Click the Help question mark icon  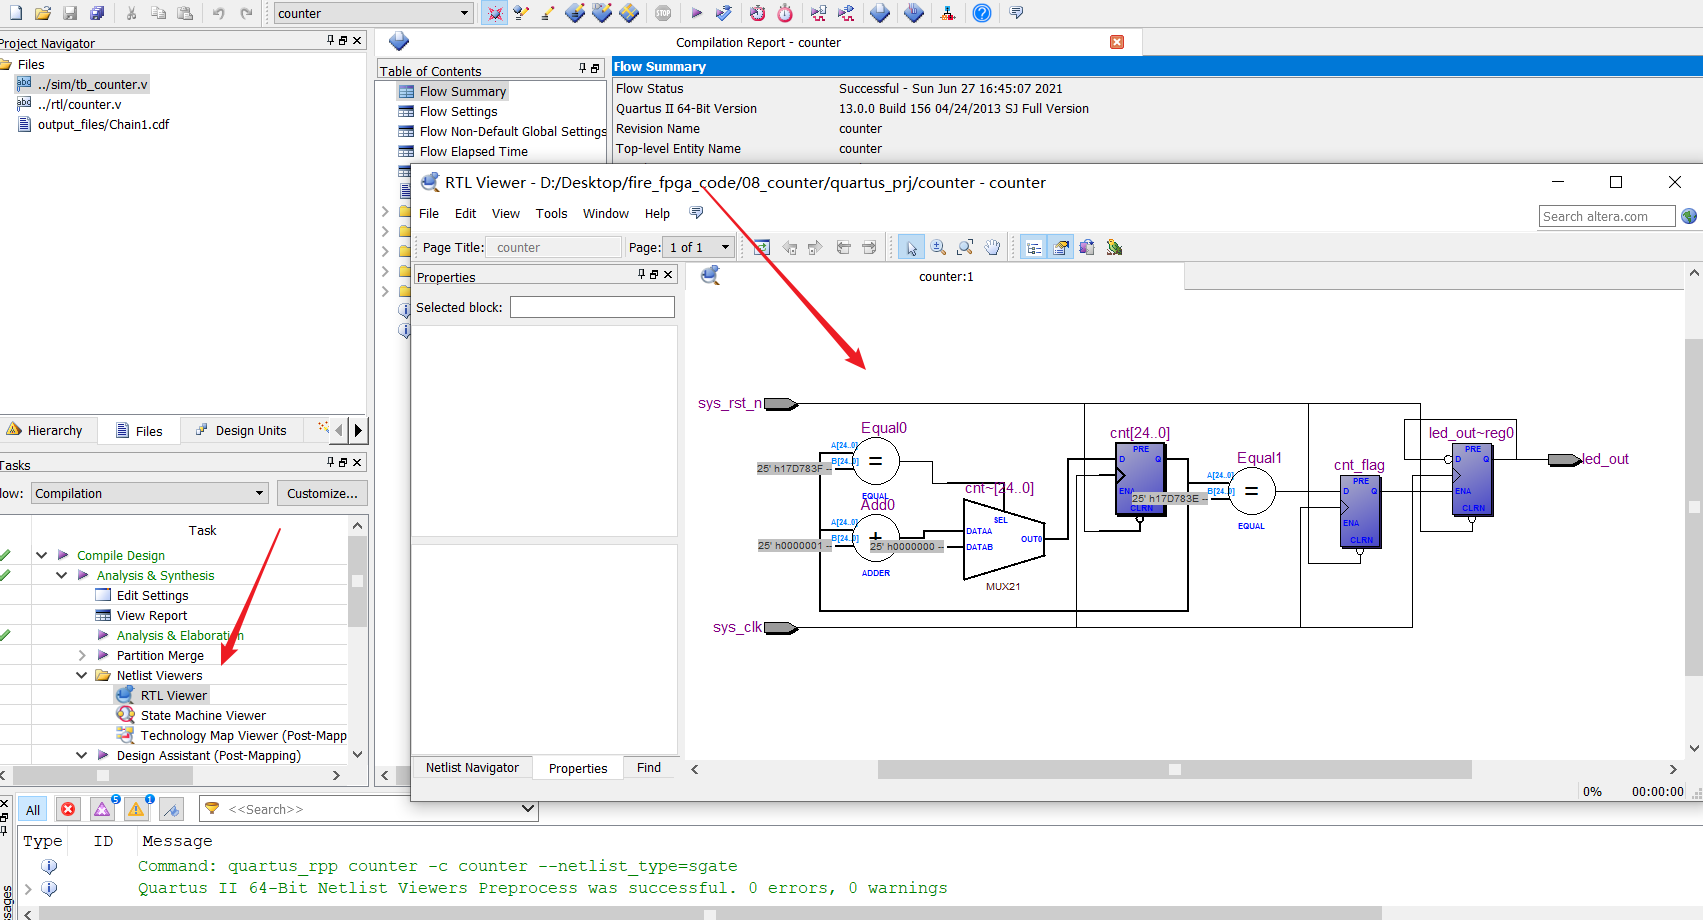click(982, 13)
